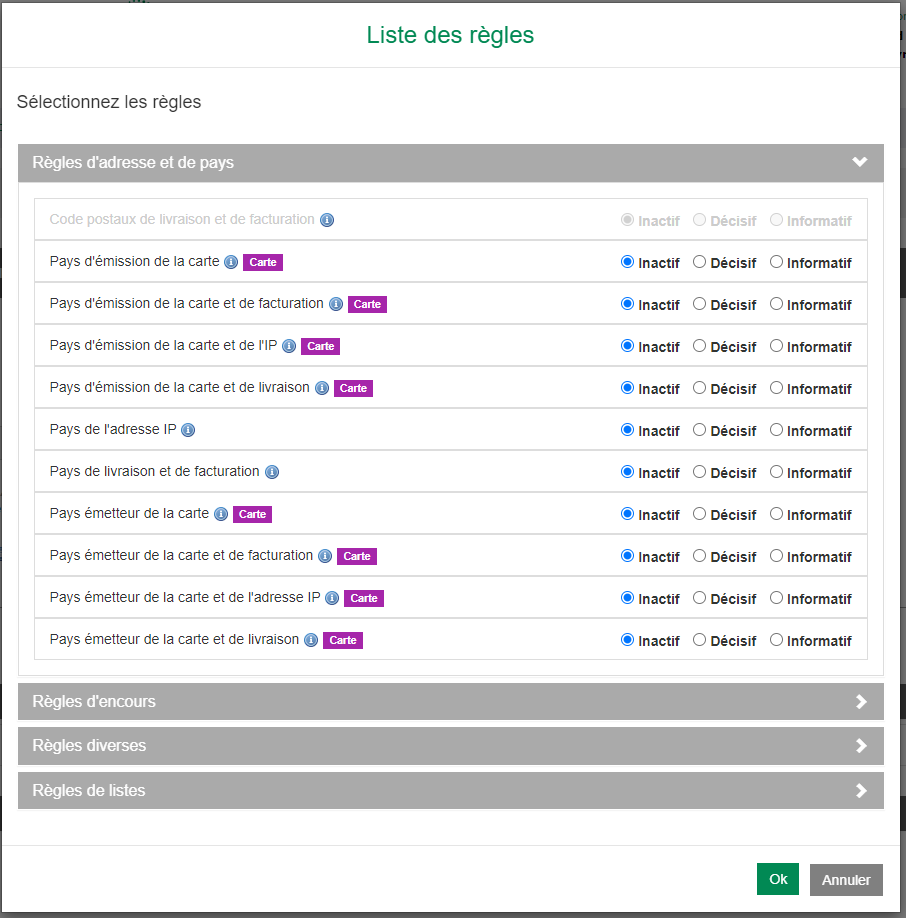Open info icon for "Pays d'émission de la carte et de facturation"
906x918 pixels.
click(335, 304)
